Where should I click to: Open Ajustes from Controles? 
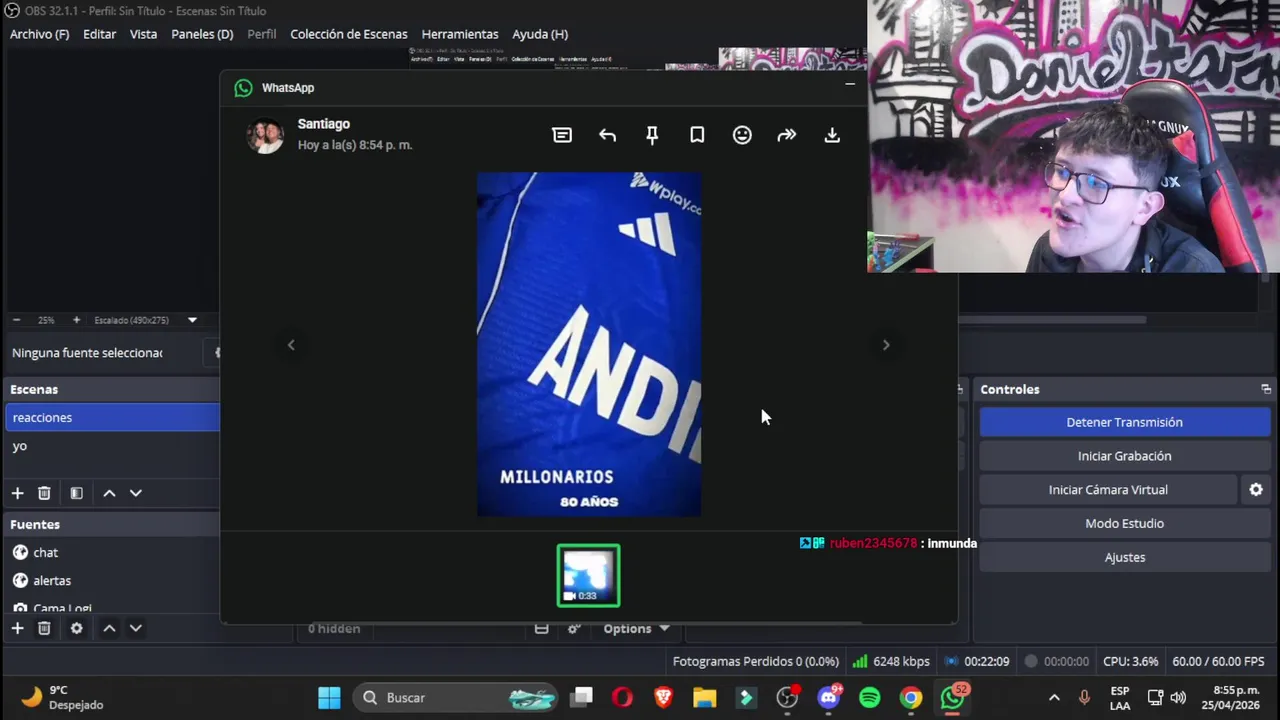pyautogui.click(x=1125, y=557)
